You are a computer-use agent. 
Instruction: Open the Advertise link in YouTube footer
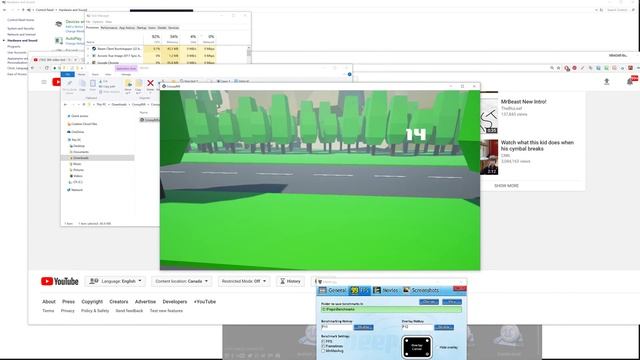click(145, 302)
